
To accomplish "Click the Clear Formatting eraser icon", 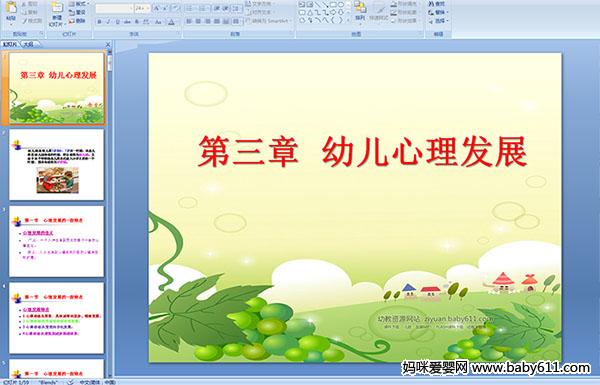I will coord(175,8).
